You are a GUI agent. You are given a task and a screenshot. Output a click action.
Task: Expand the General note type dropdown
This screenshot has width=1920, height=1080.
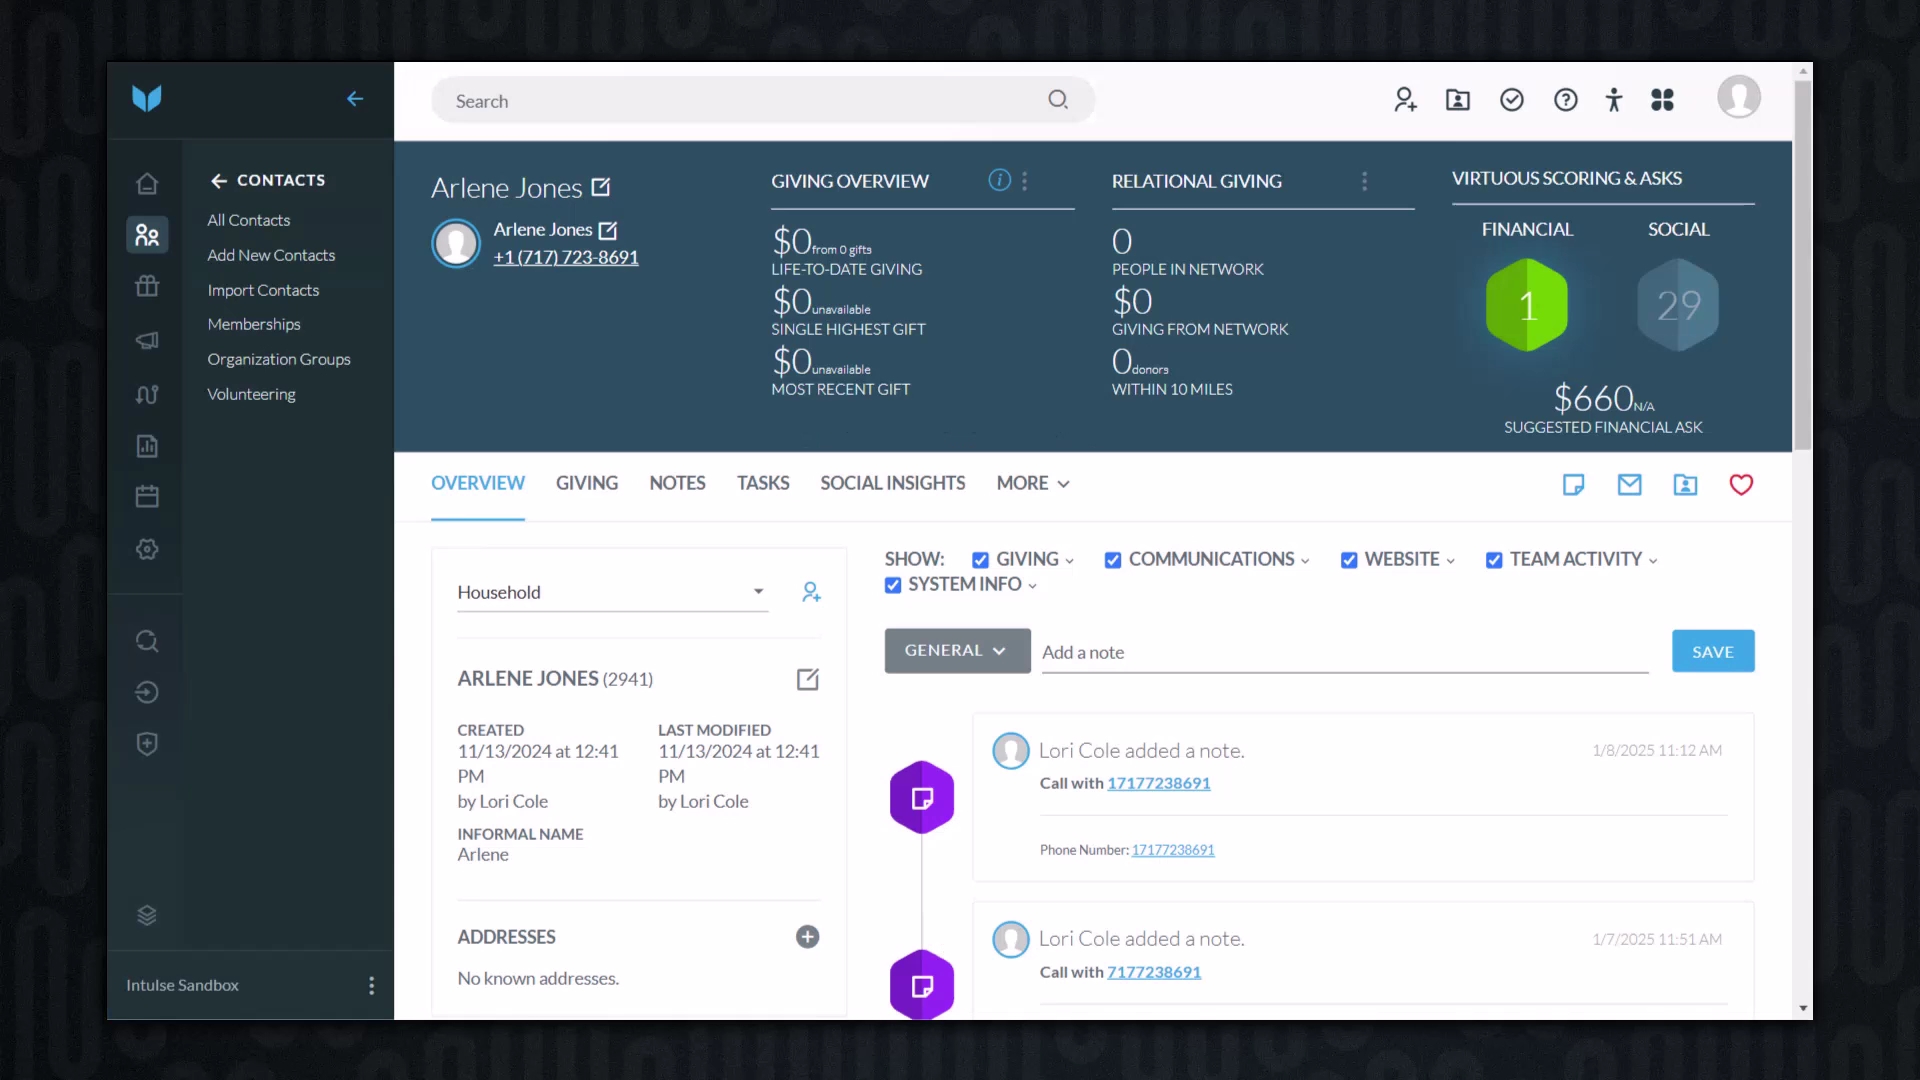(x=956, y=651)
